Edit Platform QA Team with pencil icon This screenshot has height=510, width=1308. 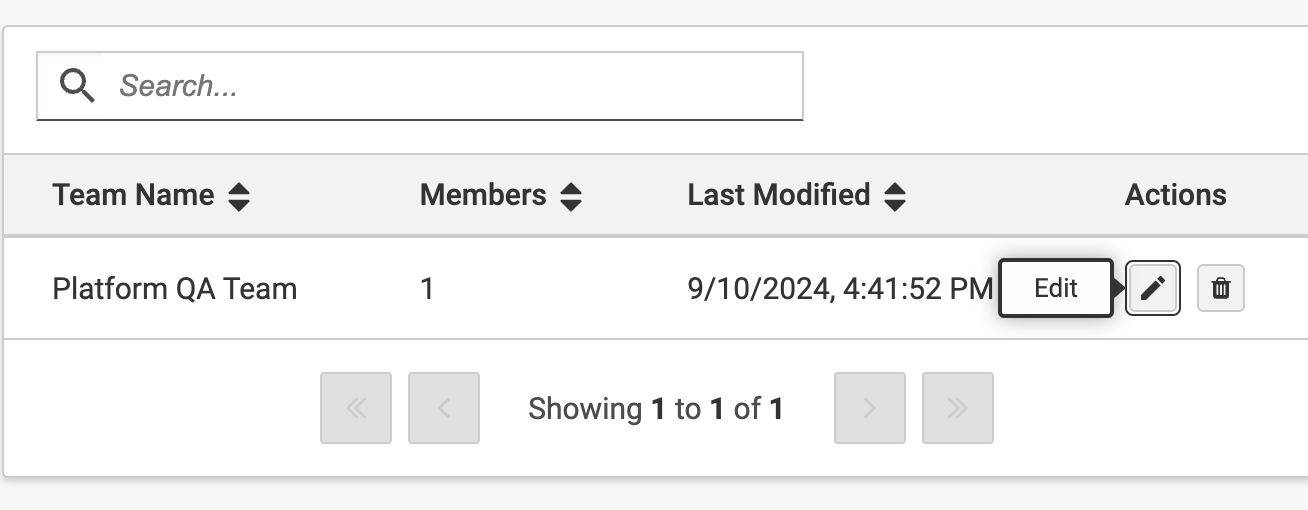(x=1153, y=289)
